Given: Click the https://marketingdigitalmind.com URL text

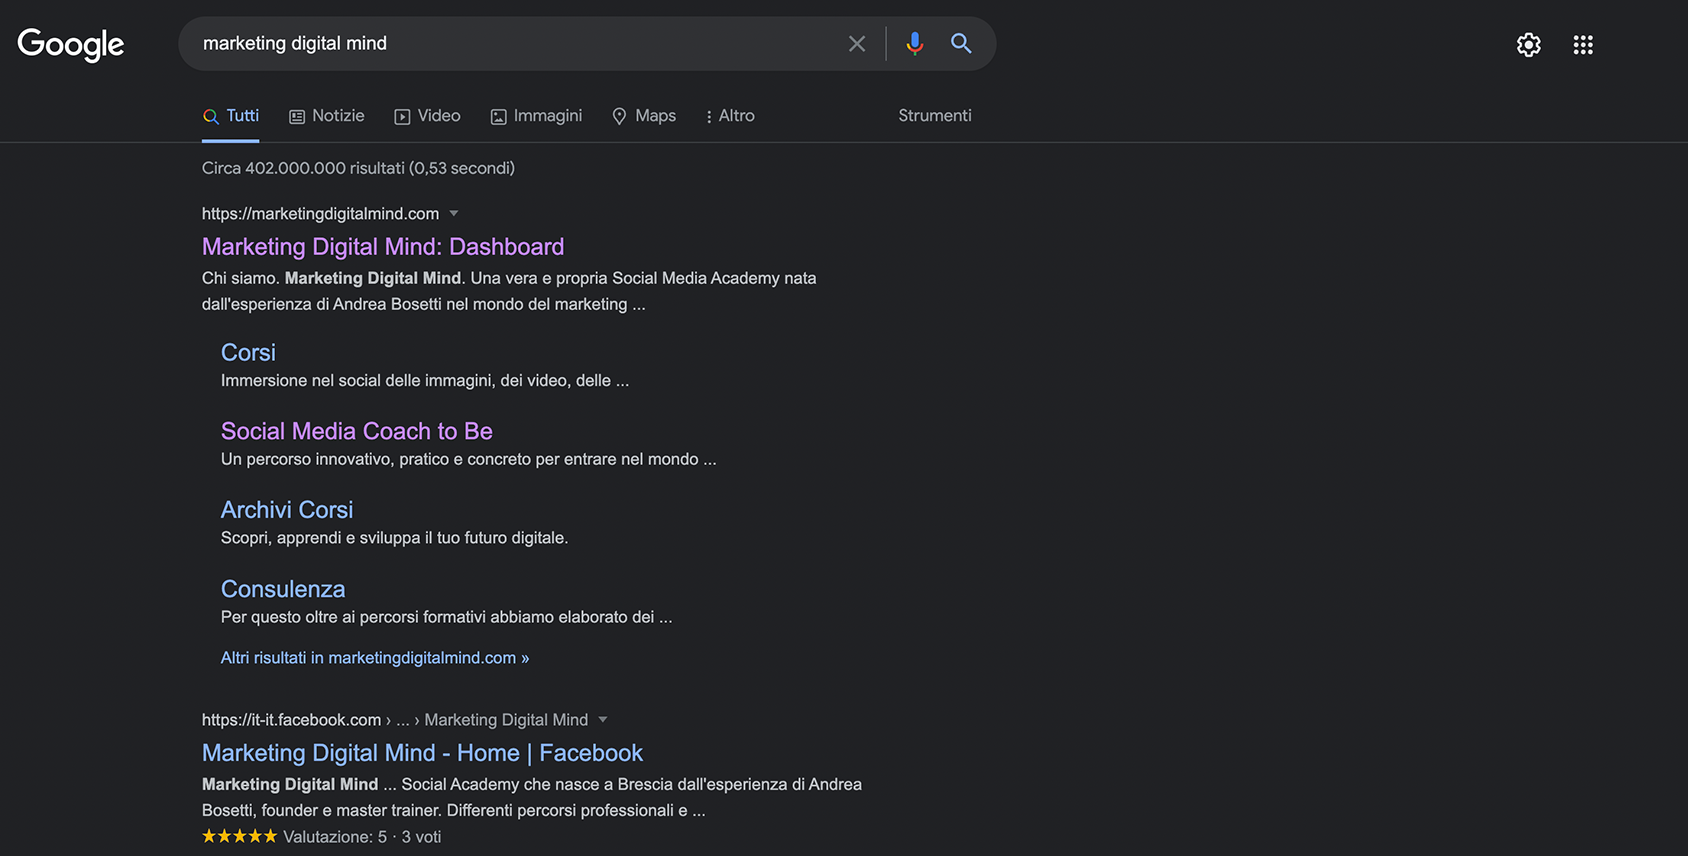Looking at the screenshot, I should click(x=320, y=214).
